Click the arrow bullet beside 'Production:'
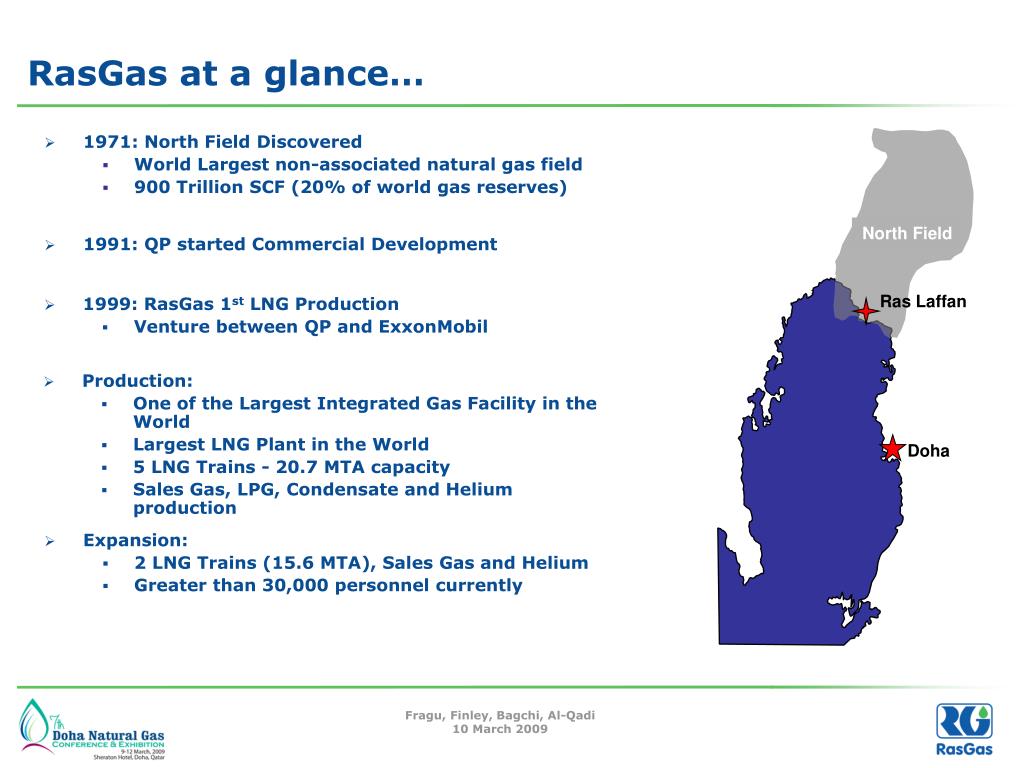The image size is (1024, 768). tap(50, 381)
